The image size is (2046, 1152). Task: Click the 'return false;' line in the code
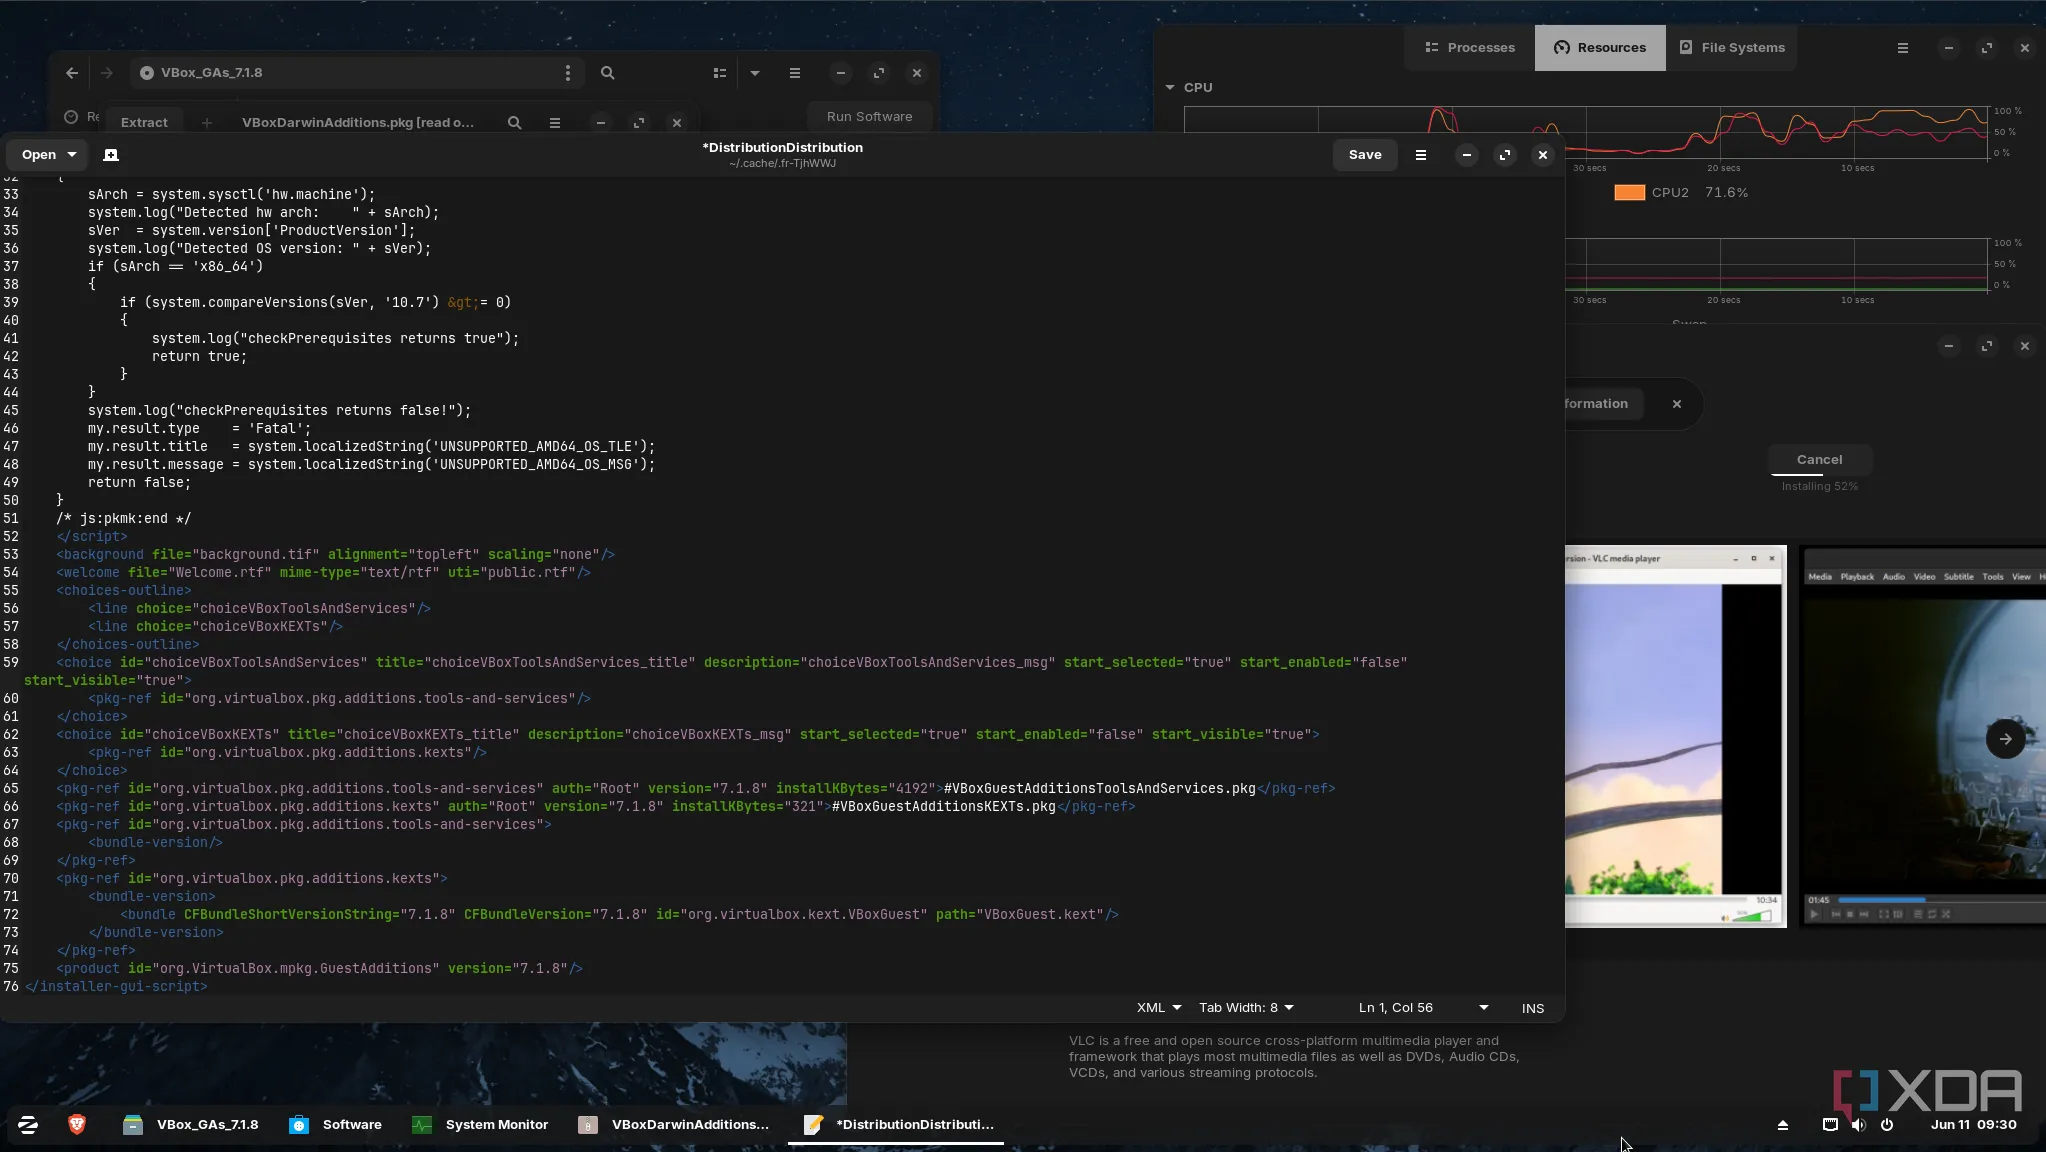click(139, 483)
